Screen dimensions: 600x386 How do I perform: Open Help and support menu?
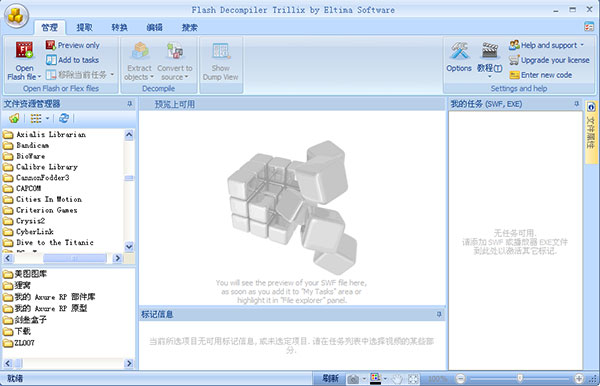546,45
